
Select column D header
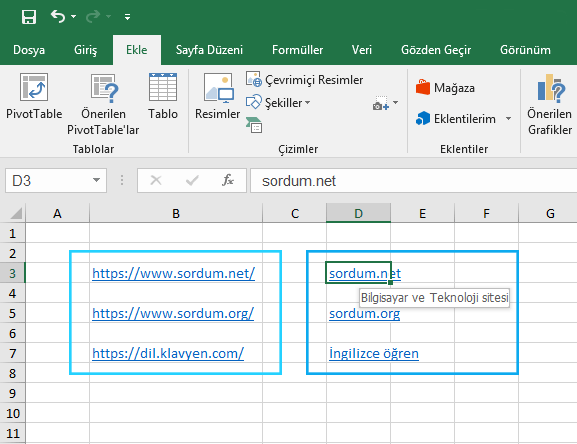[x=358, y=213]
